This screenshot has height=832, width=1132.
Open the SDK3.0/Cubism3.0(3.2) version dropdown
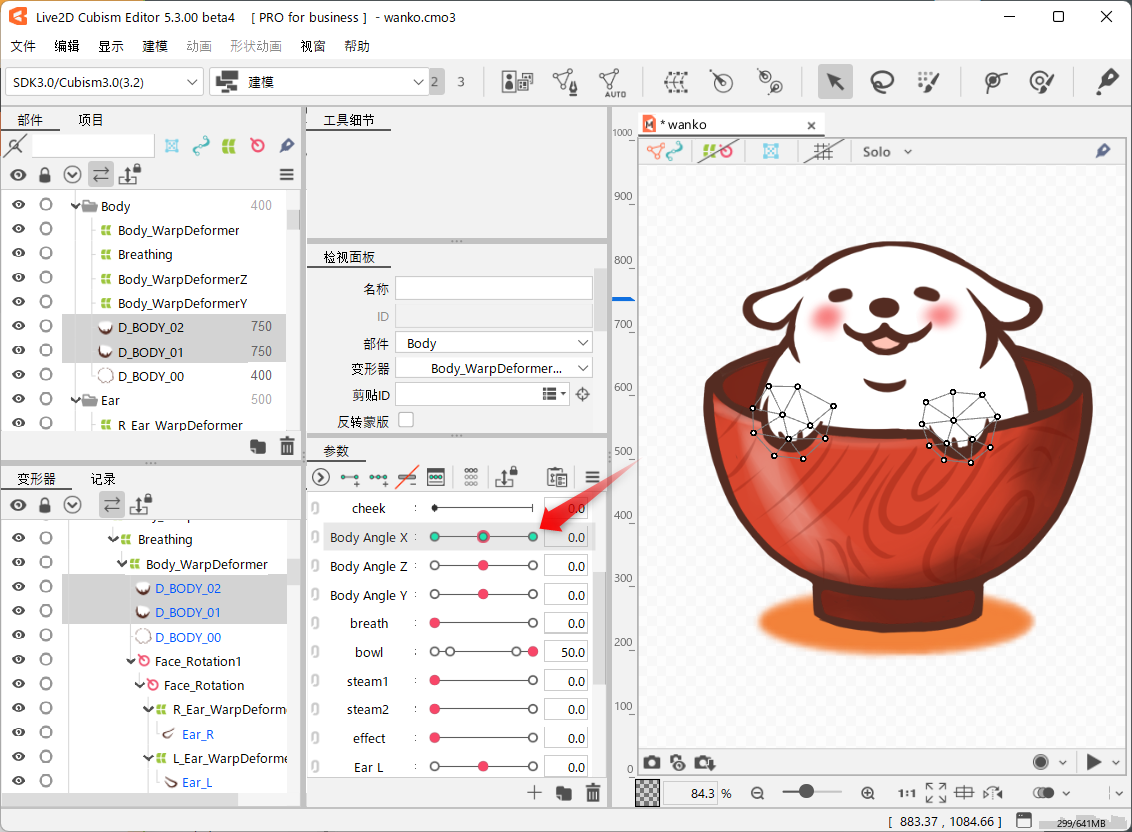click(105, 82)
